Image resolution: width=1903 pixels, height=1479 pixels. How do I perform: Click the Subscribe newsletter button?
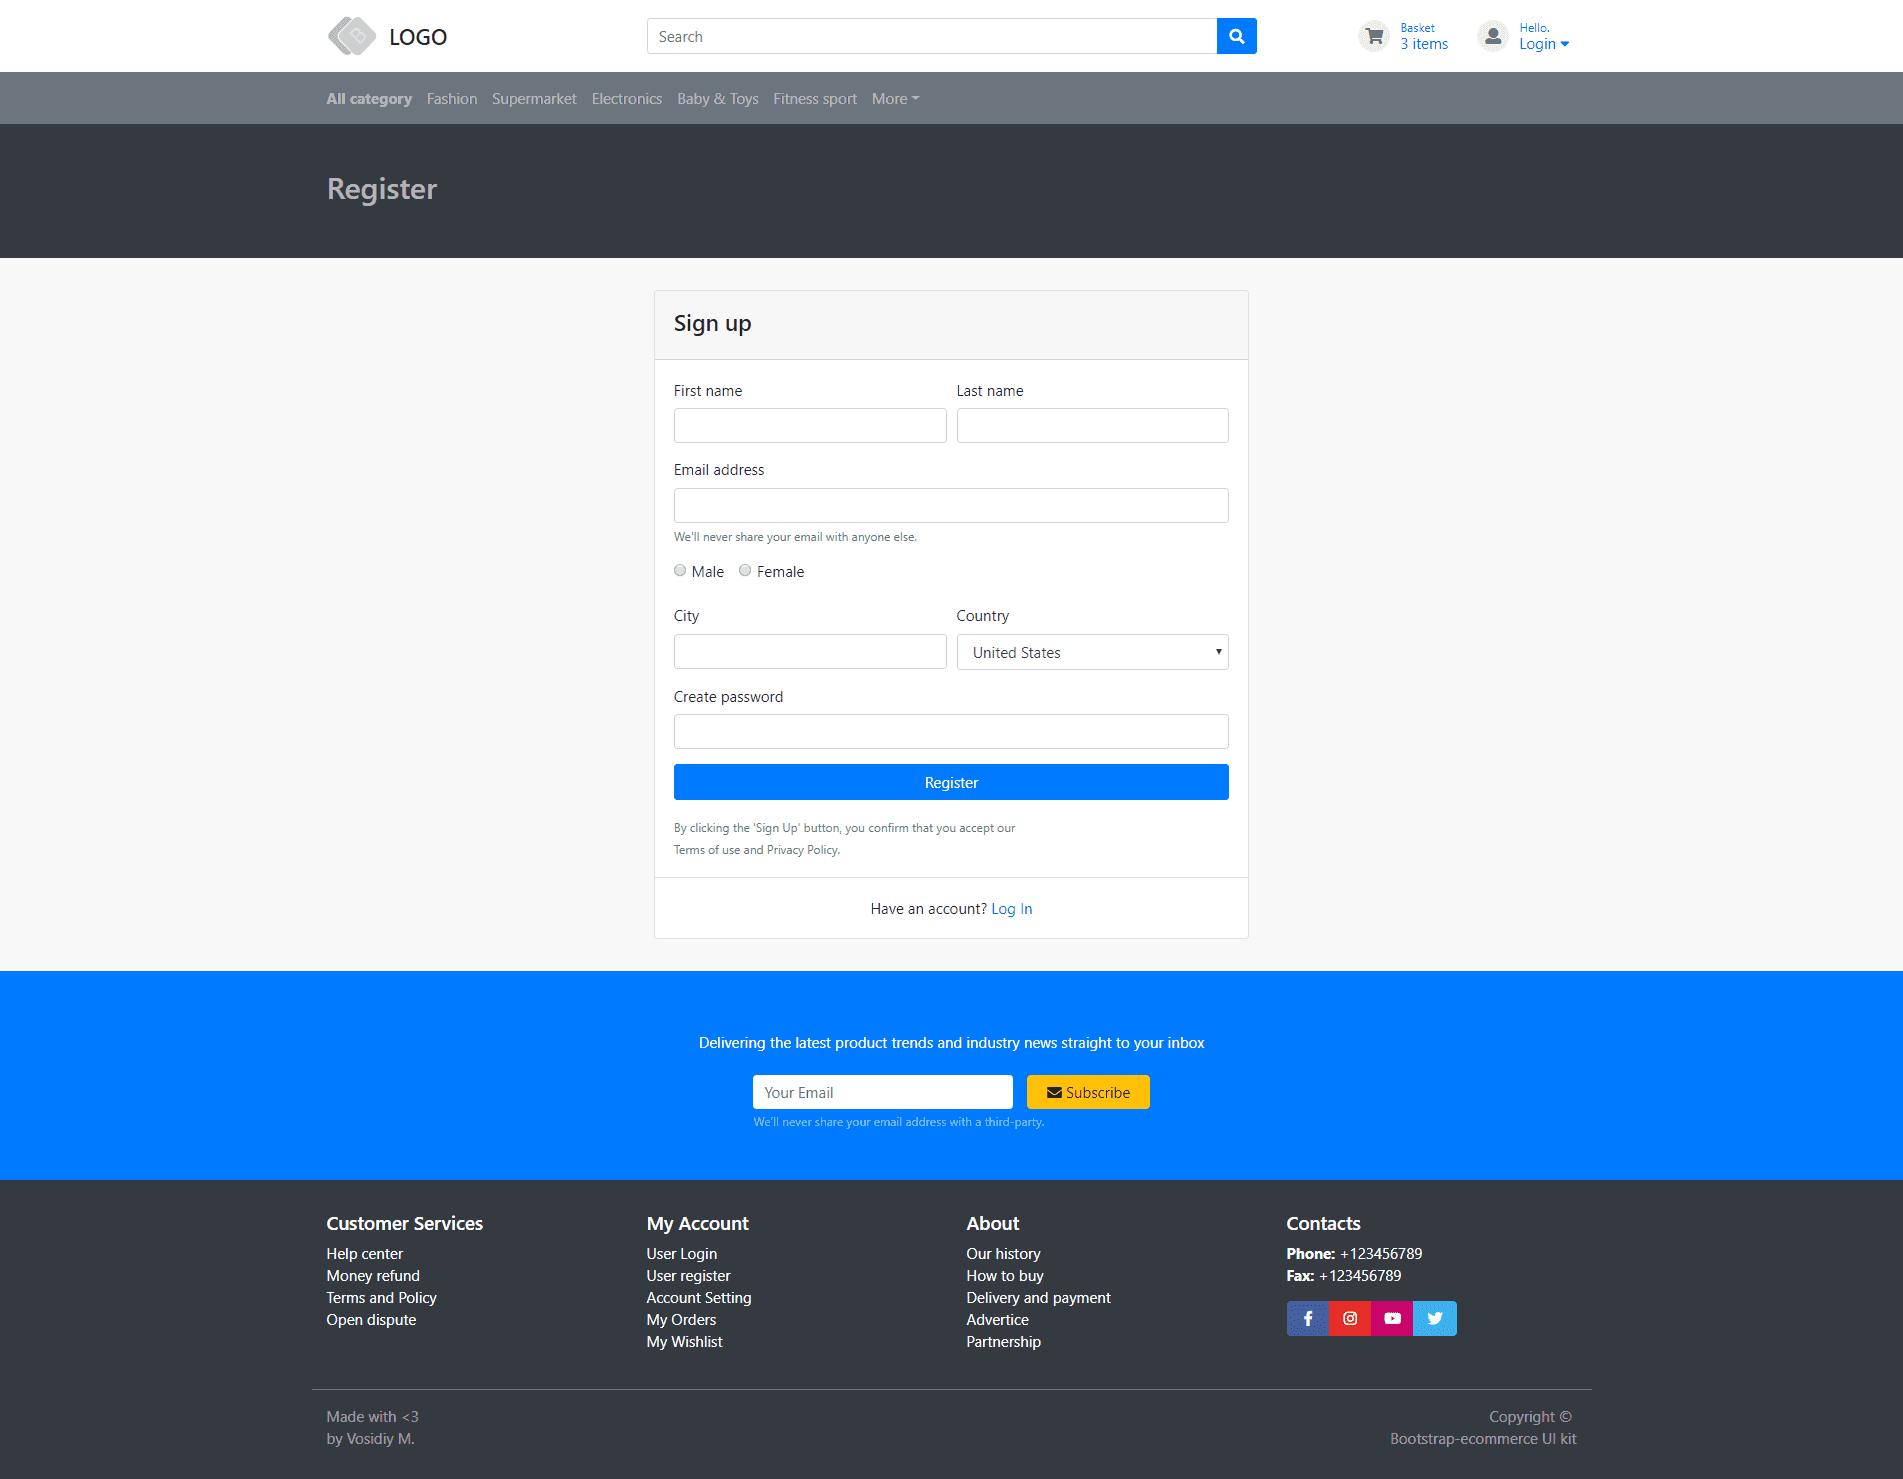point(1087,1092)
